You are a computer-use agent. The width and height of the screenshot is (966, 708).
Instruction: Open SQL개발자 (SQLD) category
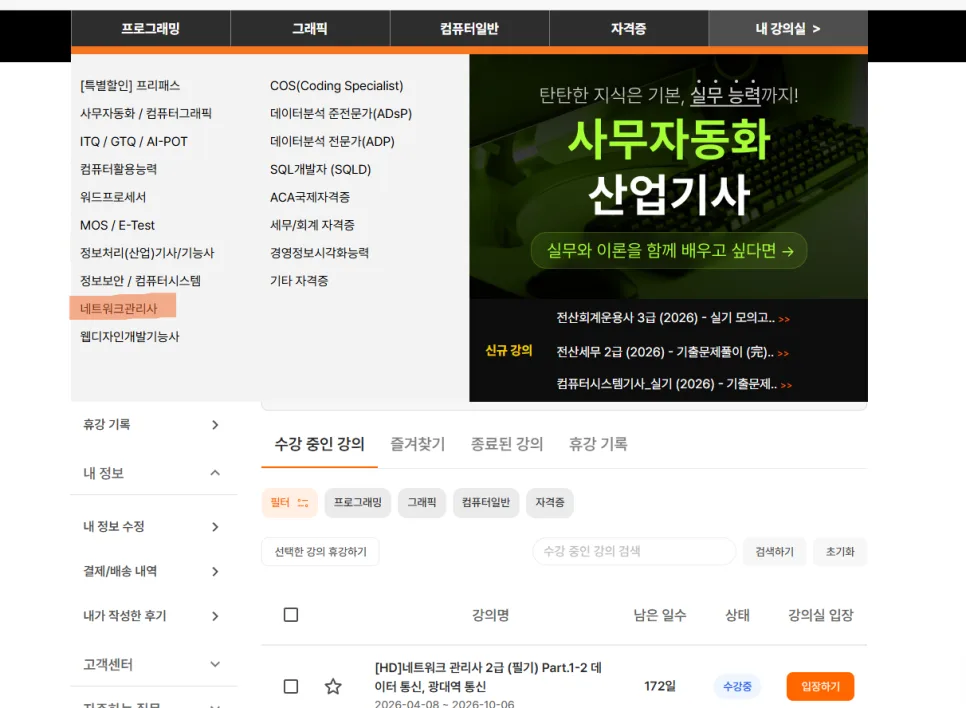pyautogui.click(x=320, y=169)
